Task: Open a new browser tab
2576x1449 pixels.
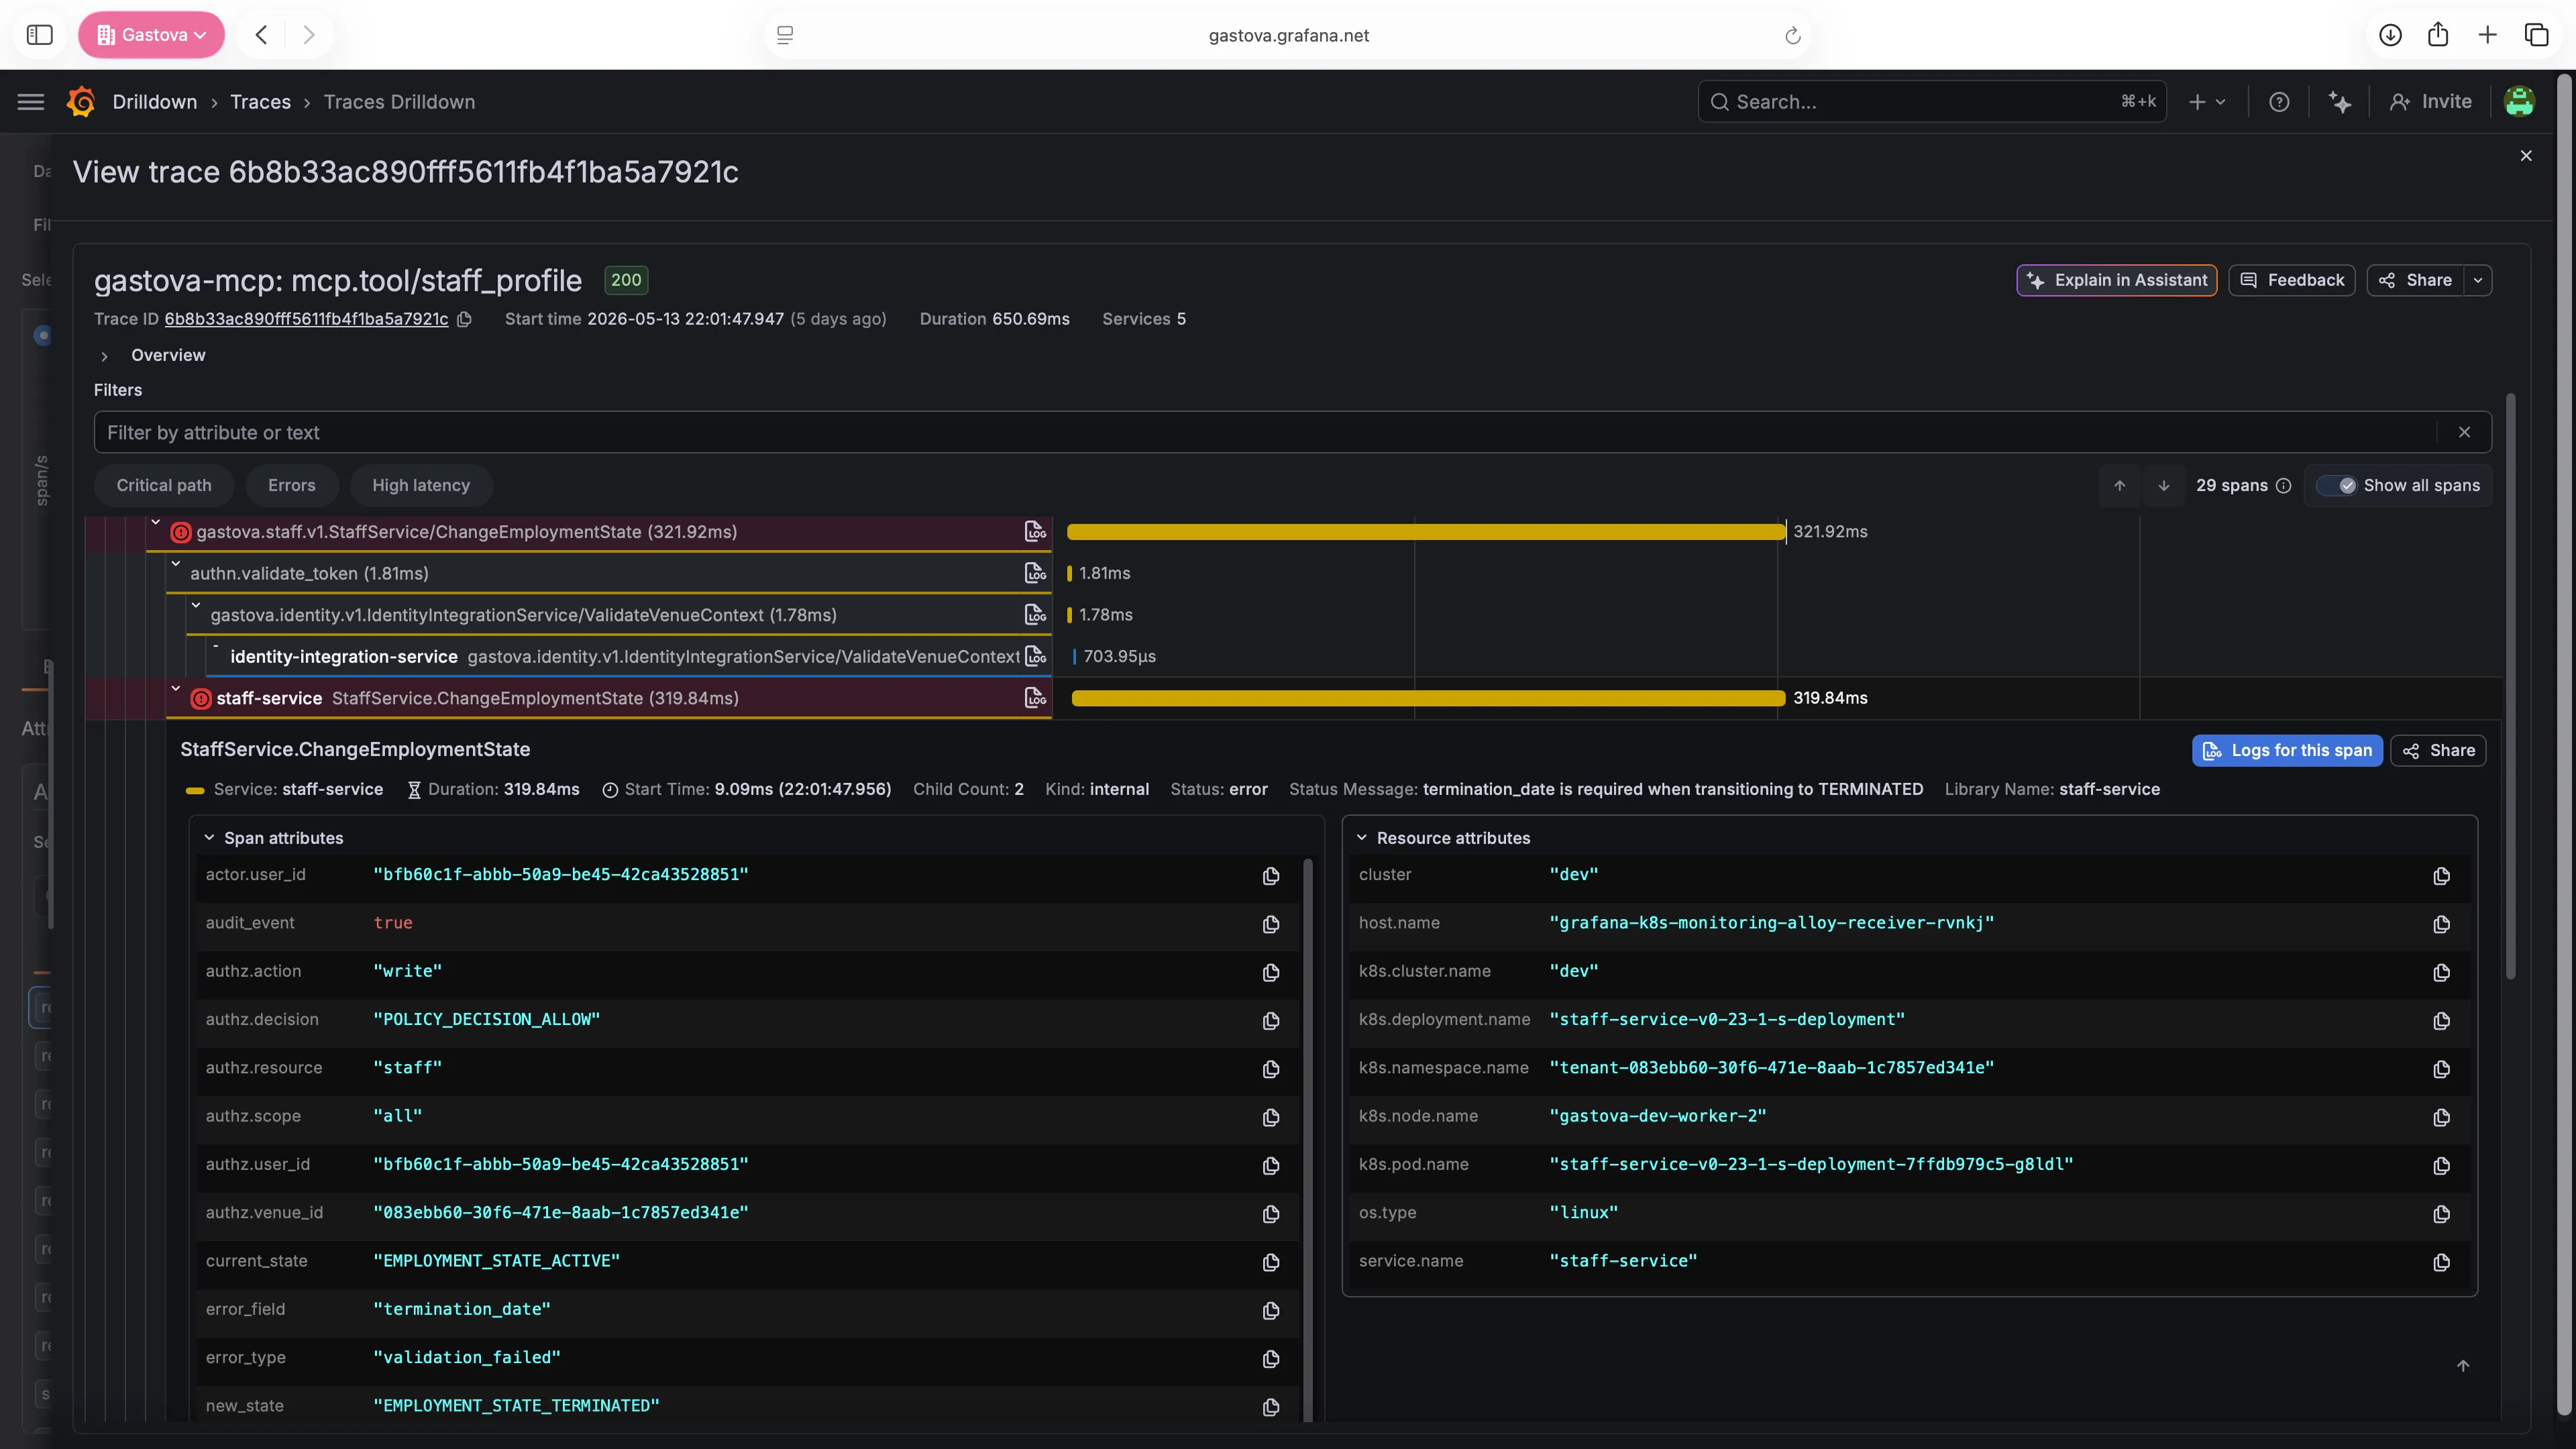Action: (x=2487, y=35)
